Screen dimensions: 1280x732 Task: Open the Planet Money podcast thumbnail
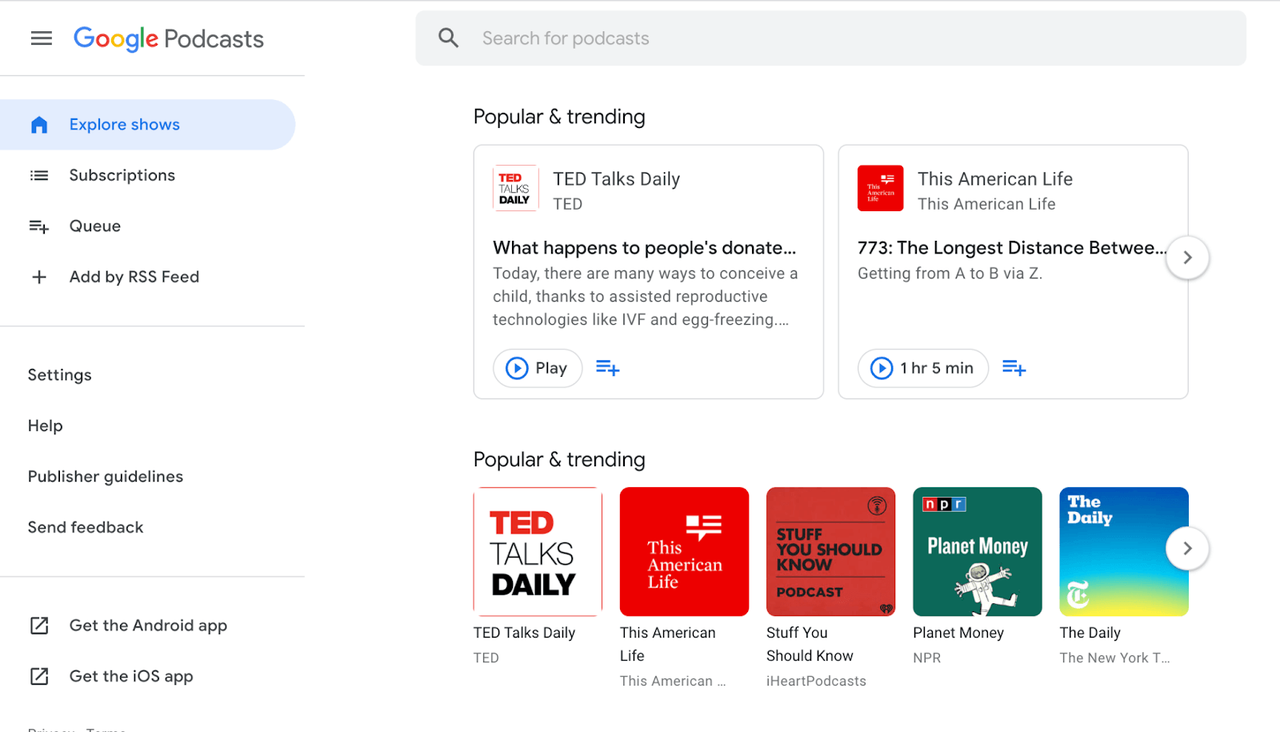pos(977,551)
